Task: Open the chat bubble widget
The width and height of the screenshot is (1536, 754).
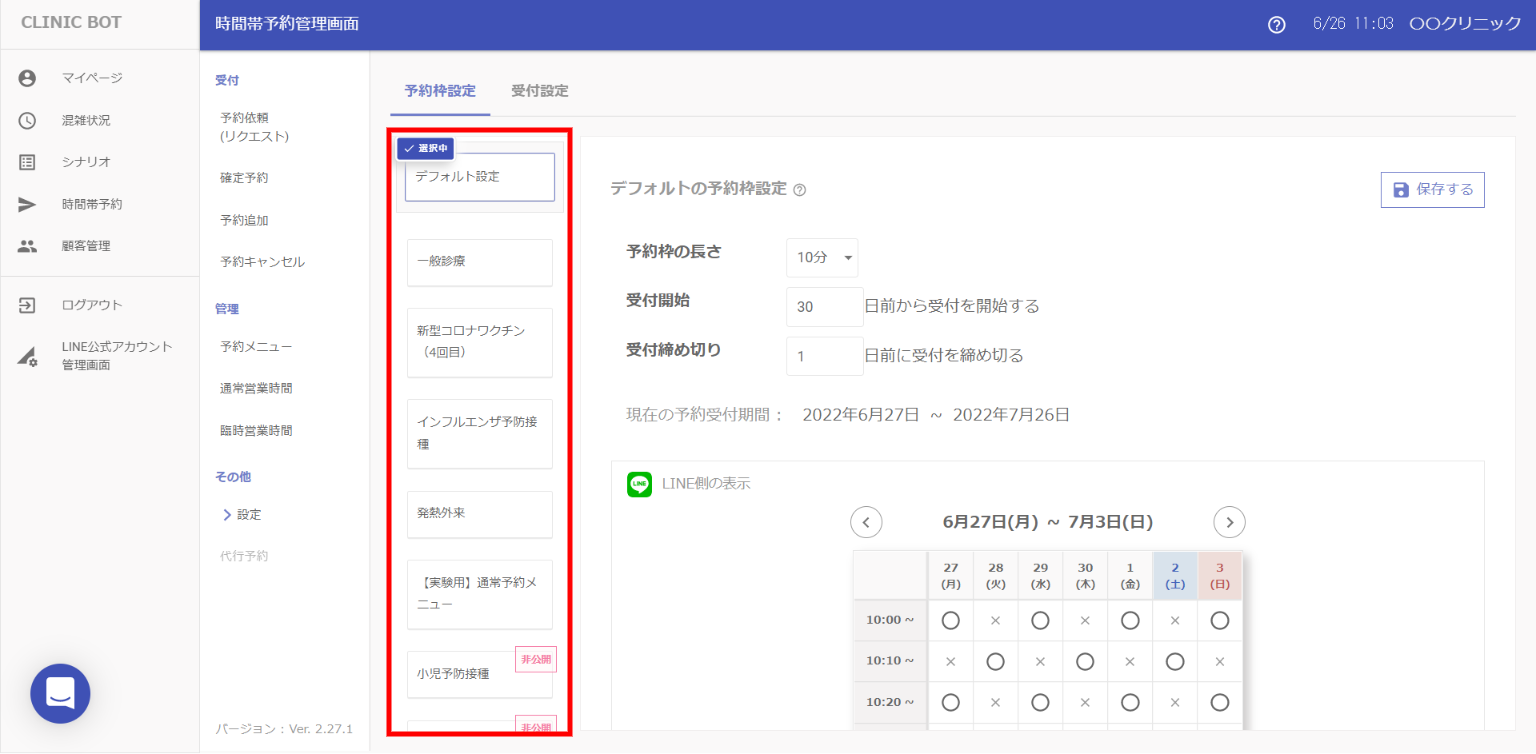Action: 60,693
